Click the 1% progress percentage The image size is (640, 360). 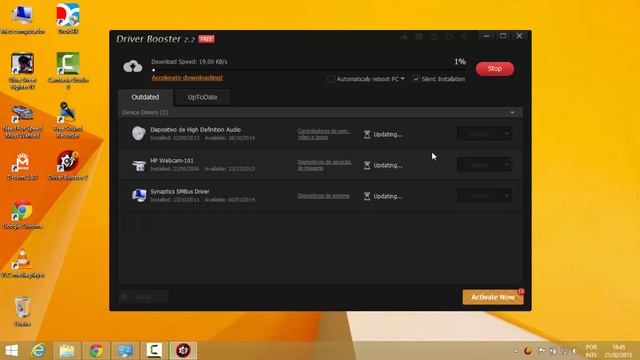click(460, 62)
